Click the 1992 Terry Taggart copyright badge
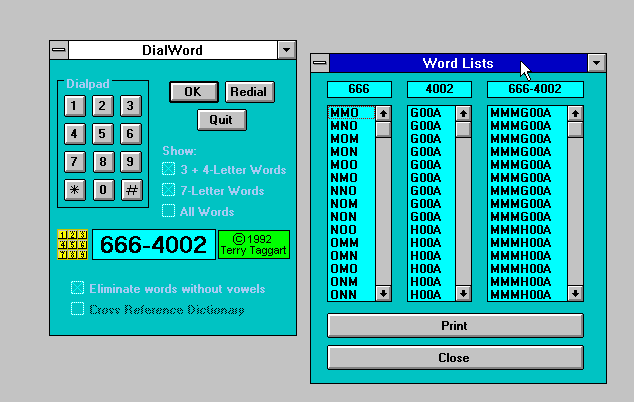Image resolution: width=634 pixels, height=402 pixels. coord(254,244)
